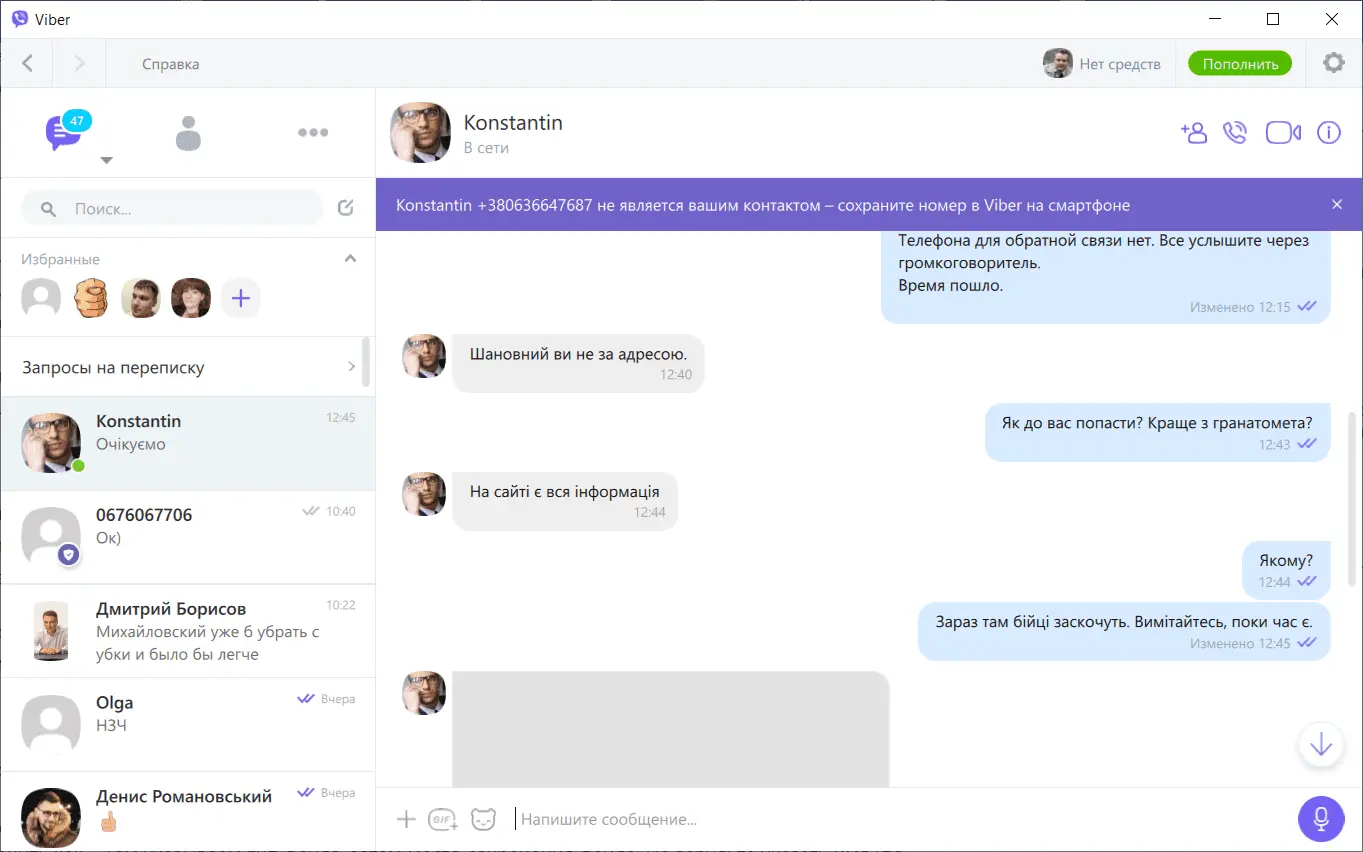Dismiss the not-in-contacts banner
Viewport: 1363px width, 852px height.
pyautogui.click(x=1337, y=205)
